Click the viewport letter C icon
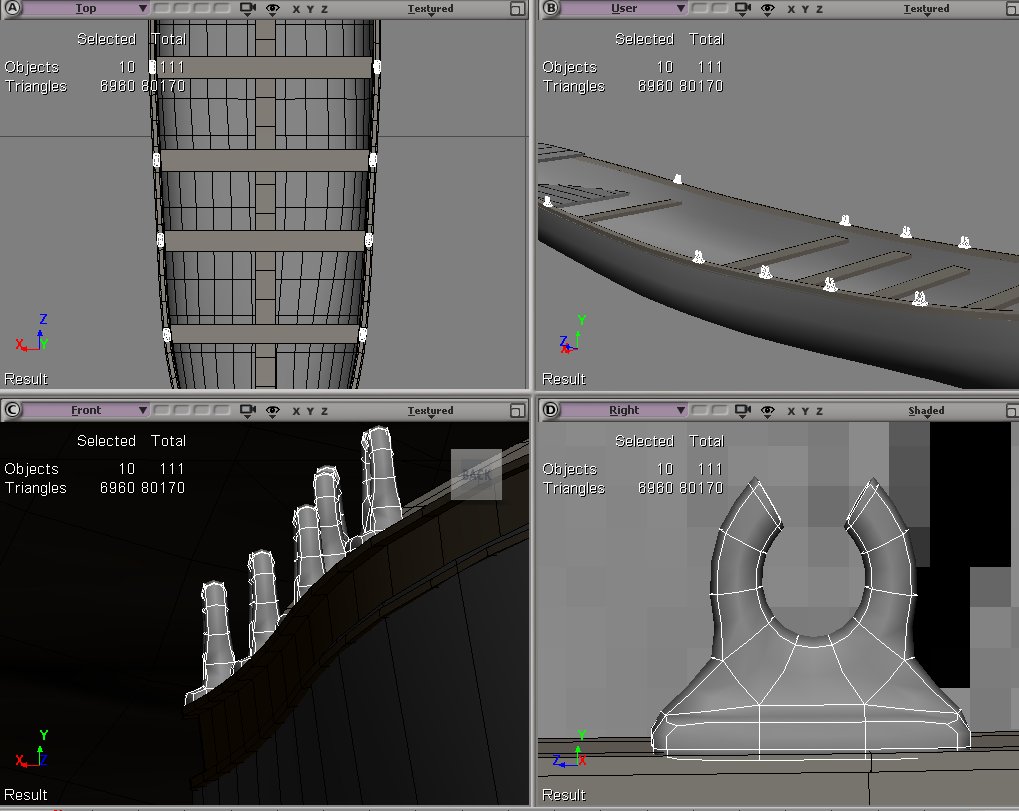Screen dimensions: 1019x811 [x=12, y=410]
